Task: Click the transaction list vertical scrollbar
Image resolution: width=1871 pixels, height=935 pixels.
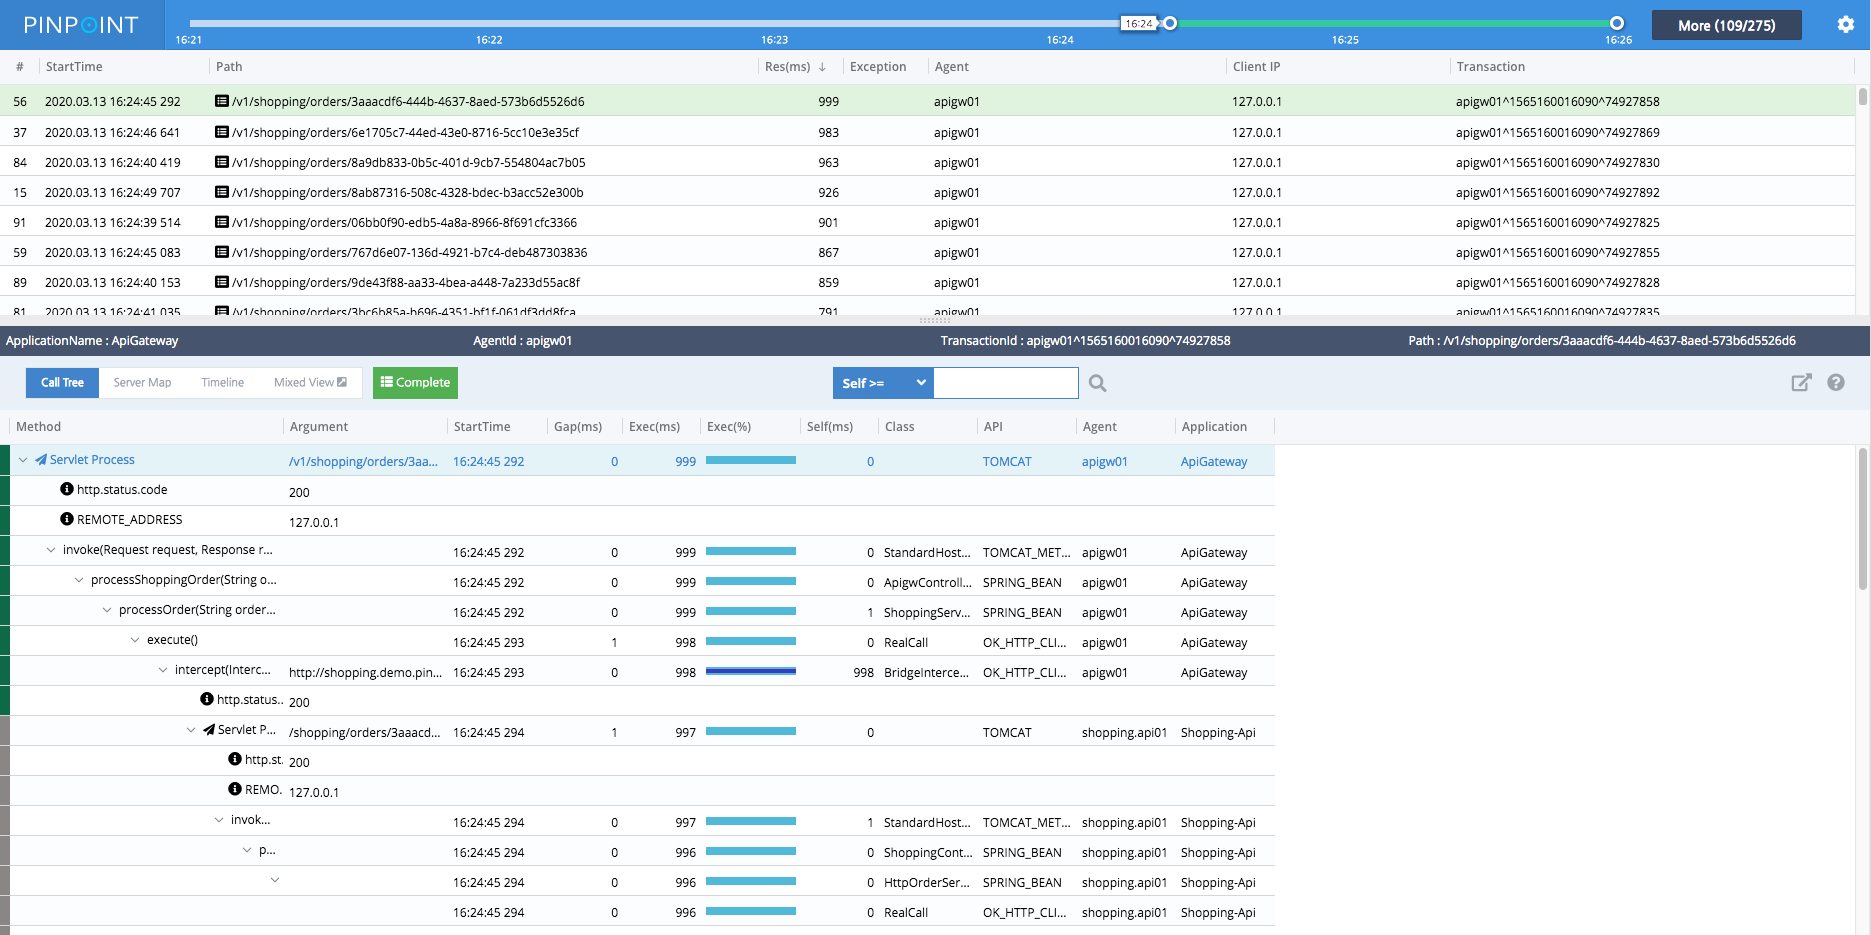Action: [1863, 97]
